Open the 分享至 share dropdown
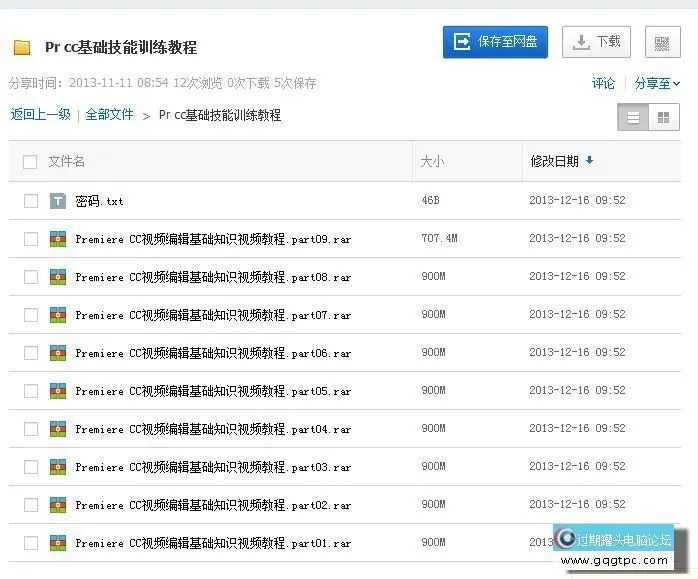698x579 pixels. 657,84
